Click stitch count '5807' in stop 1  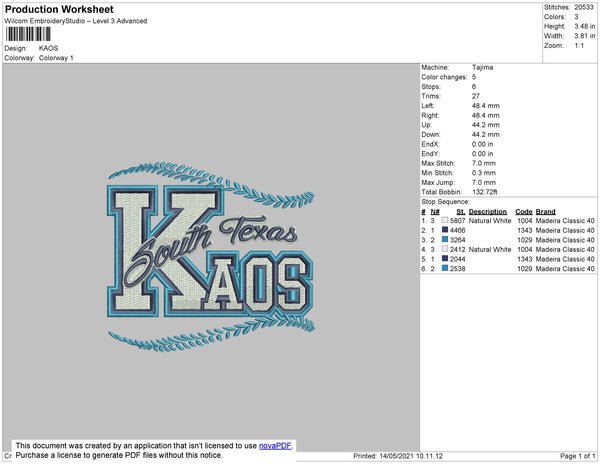[458, 221]
